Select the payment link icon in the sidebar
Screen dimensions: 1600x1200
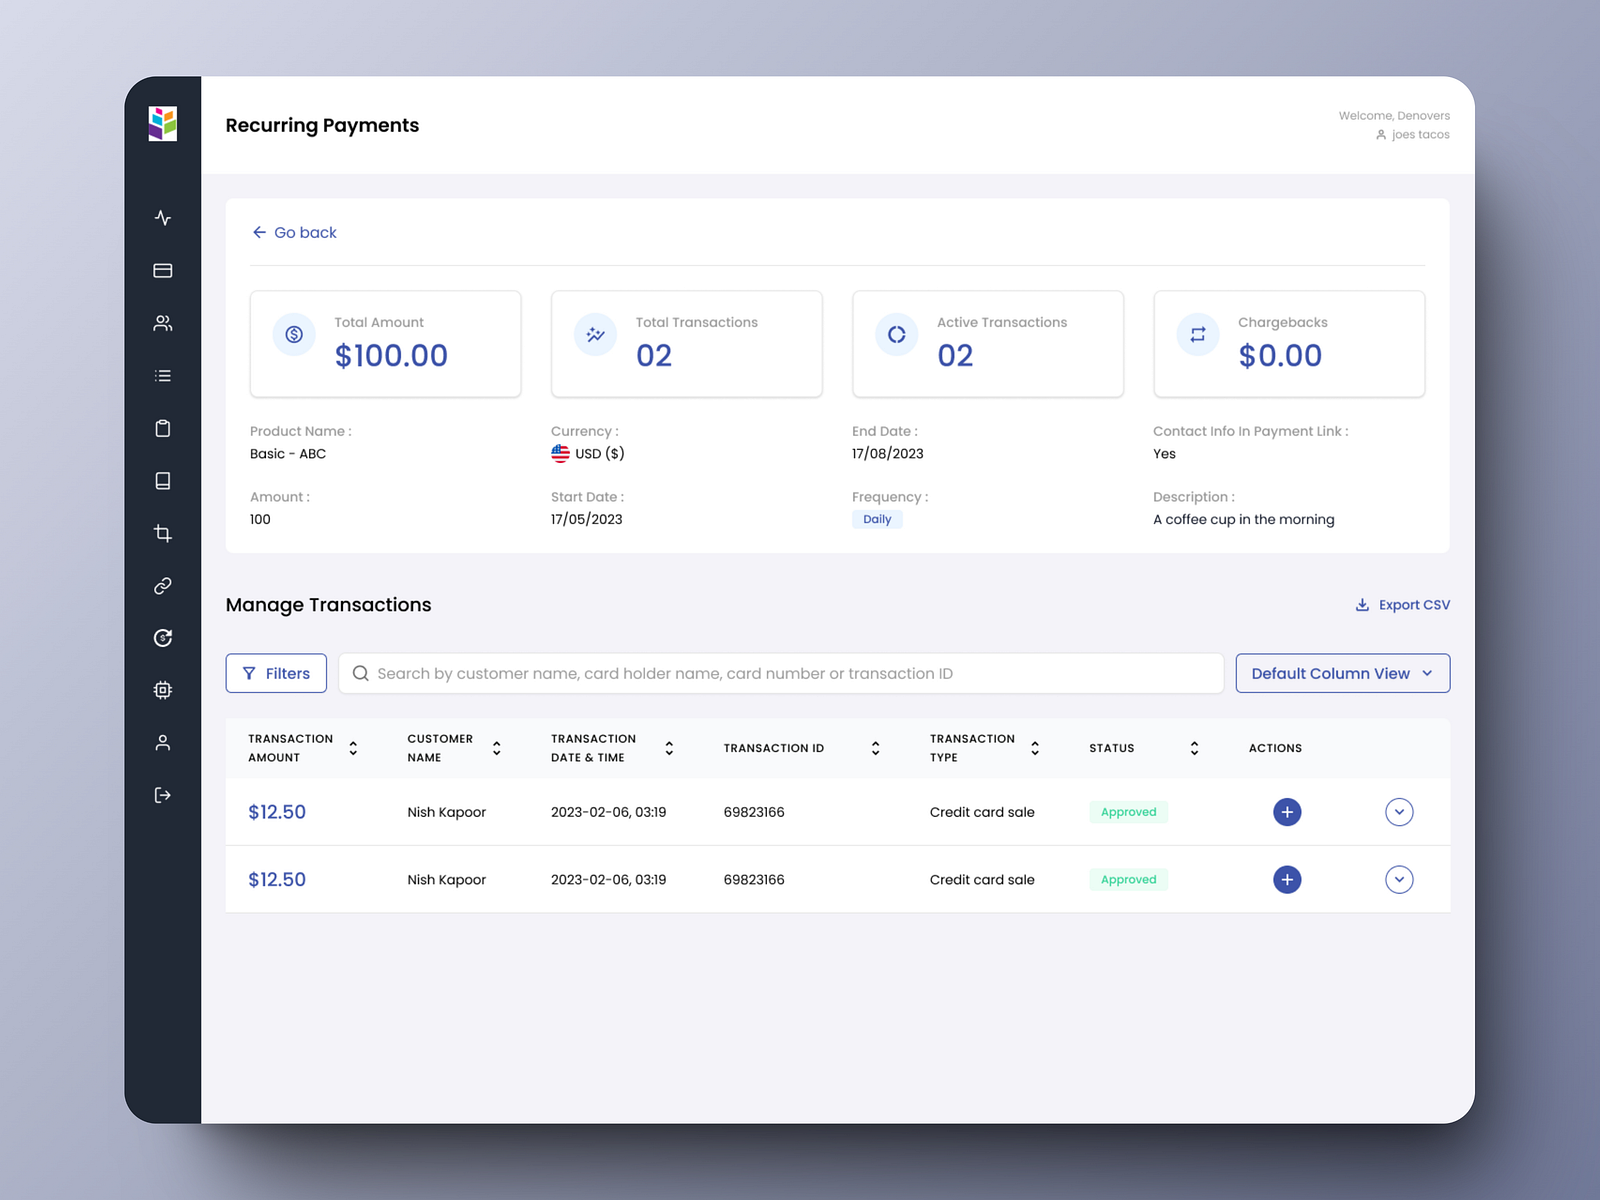point(162,585)
